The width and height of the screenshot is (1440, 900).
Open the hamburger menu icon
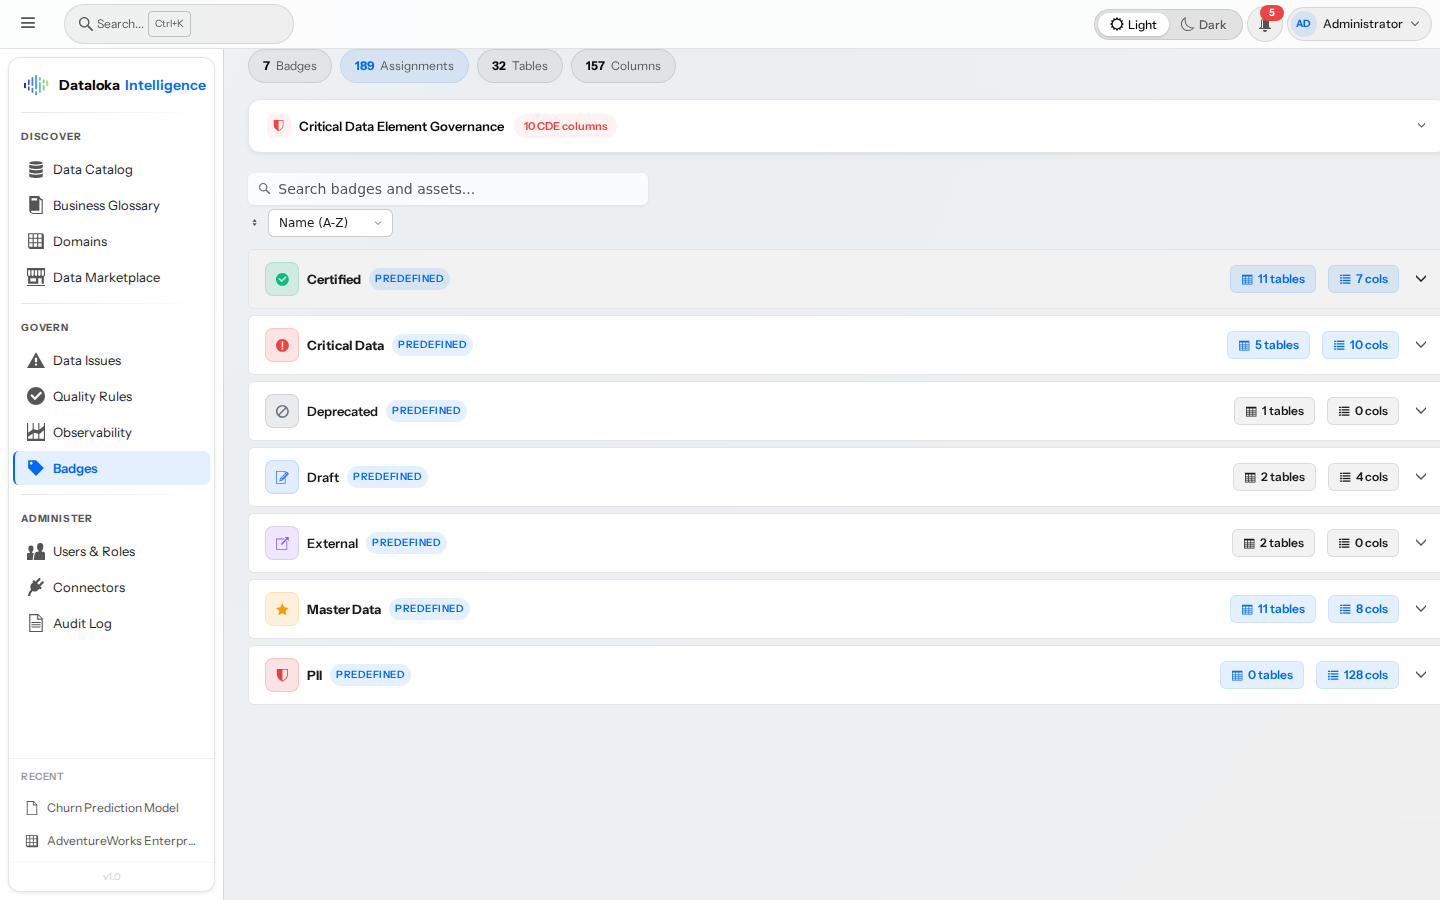(28, 23)
